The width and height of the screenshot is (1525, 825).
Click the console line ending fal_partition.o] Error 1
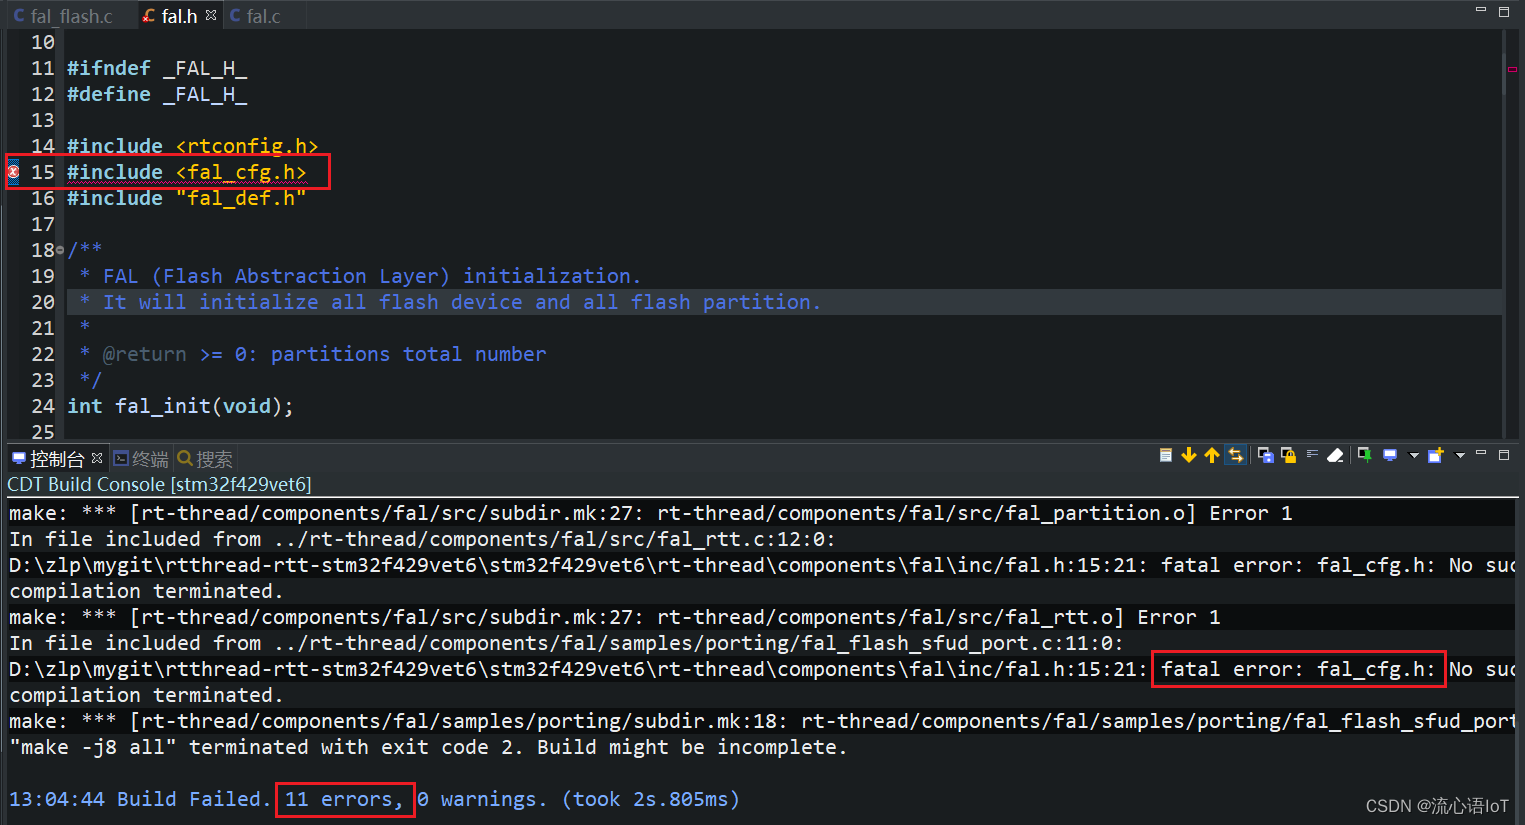coord(651,513)
